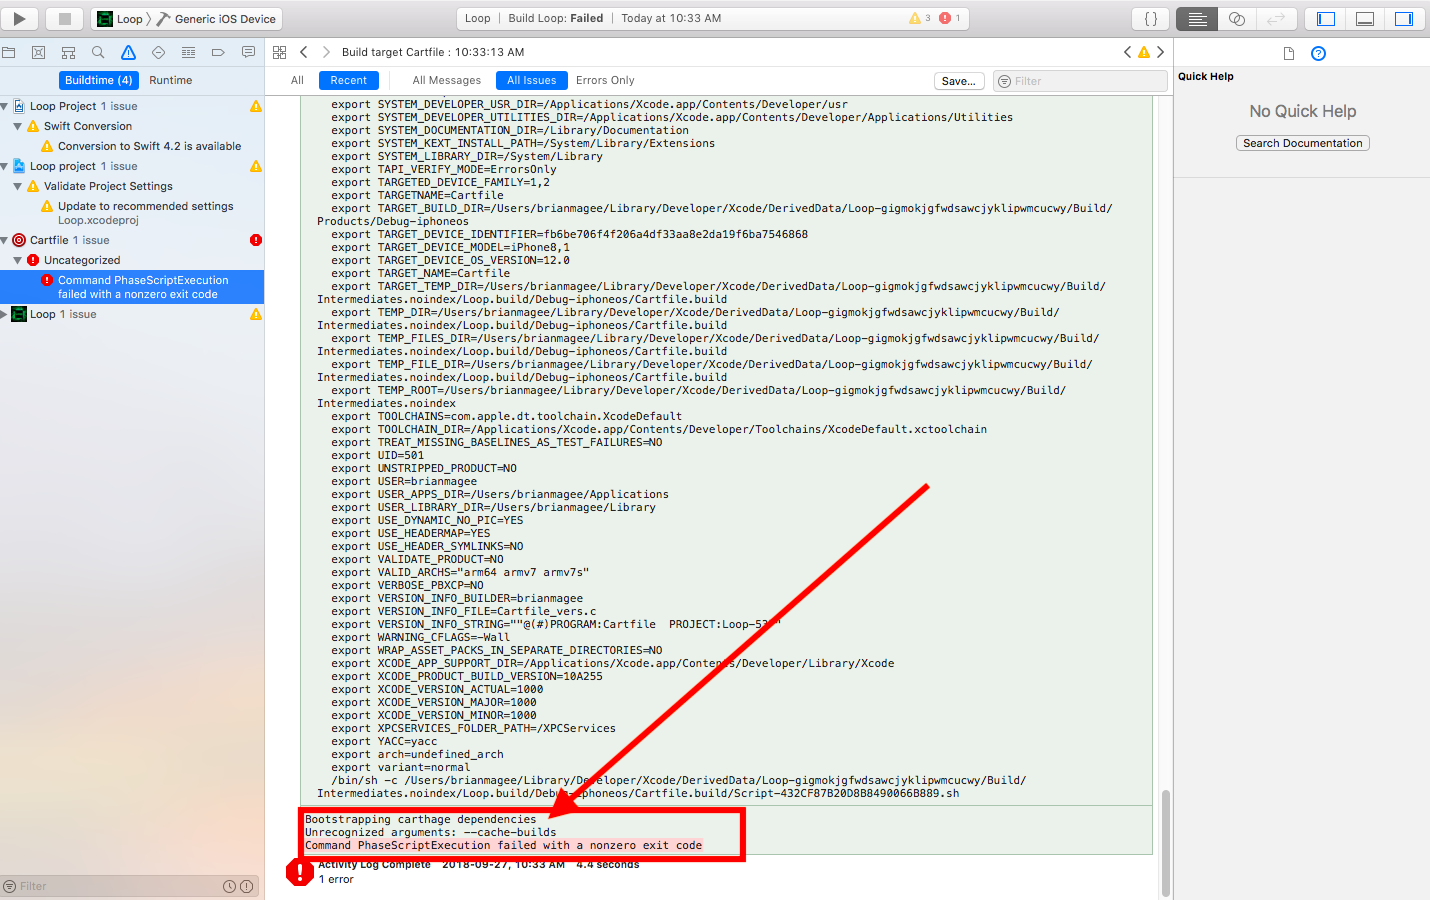Select the Issue navigator warning triangle
1430x900 pixels.
pyautogui.click(x=128, y=52)
